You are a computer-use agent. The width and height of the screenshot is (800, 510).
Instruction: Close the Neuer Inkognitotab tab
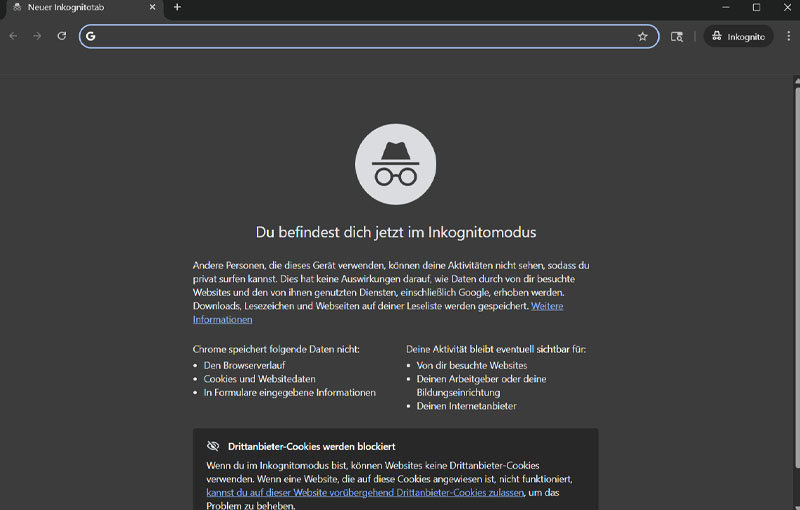(x=150, y=7)
